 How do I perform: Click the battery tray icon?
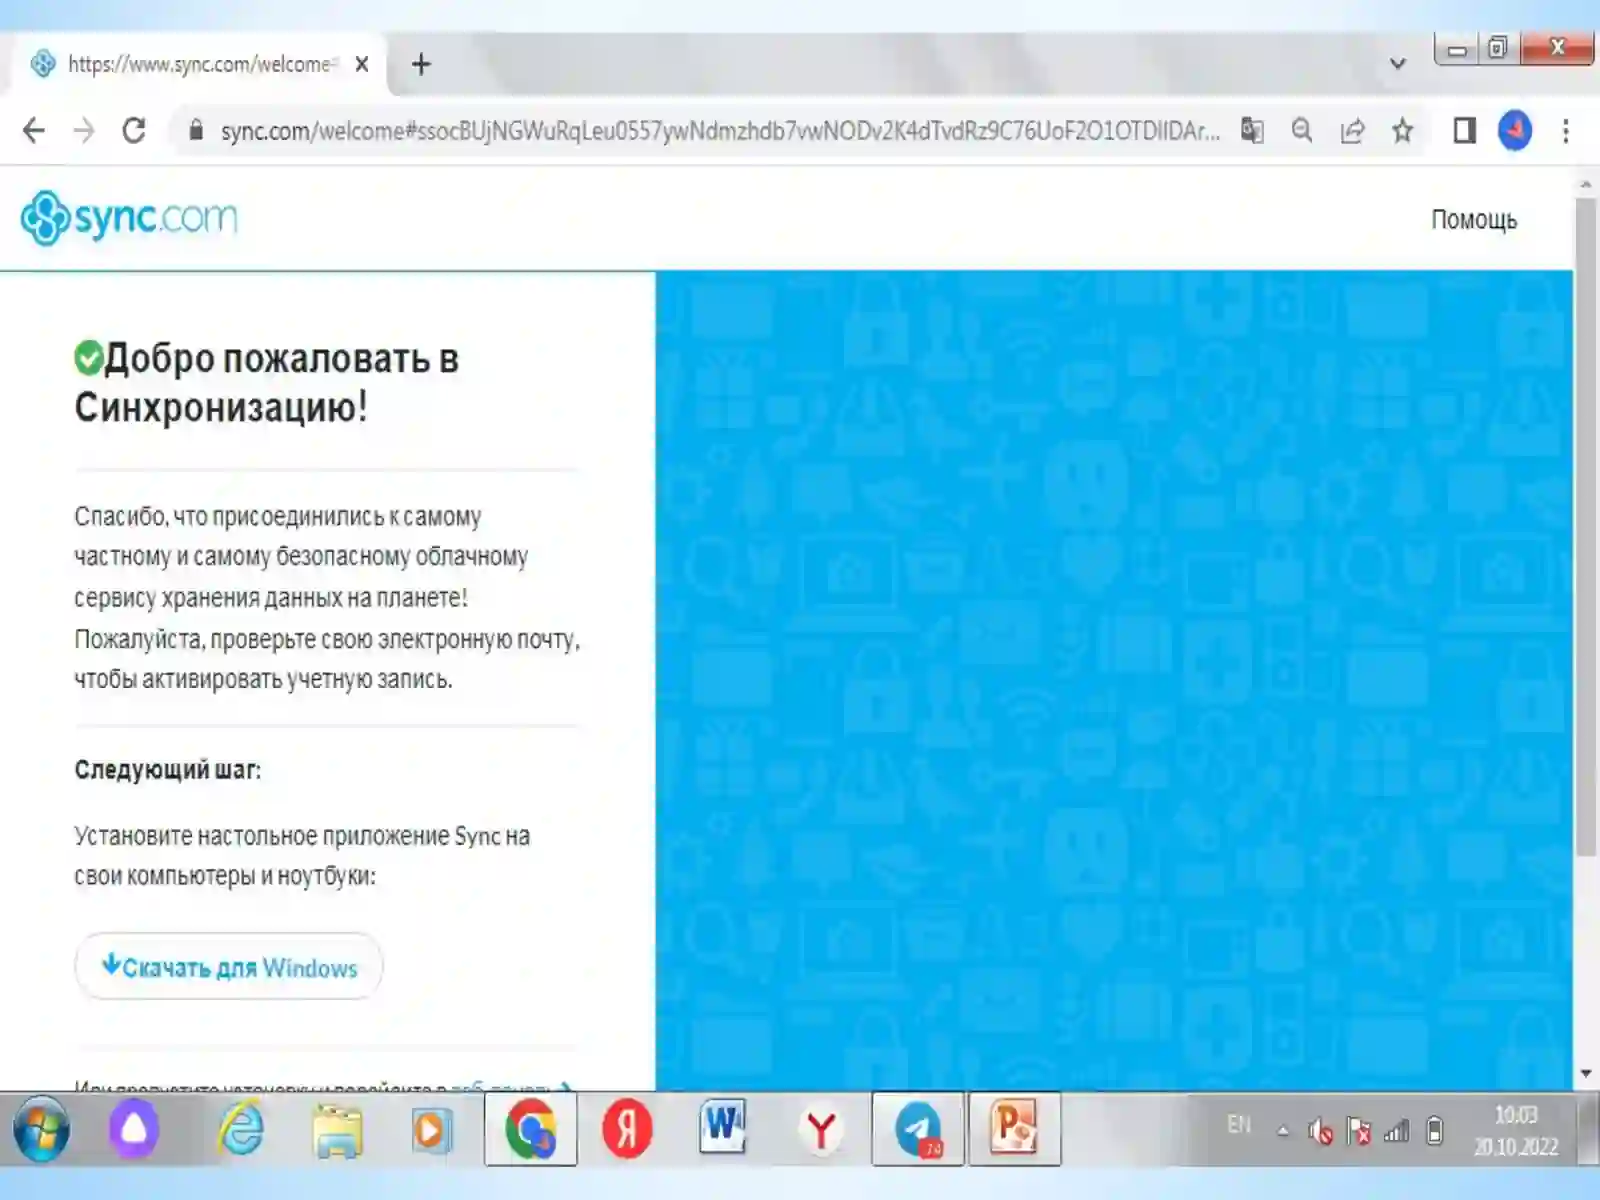pos(1435,1131)
